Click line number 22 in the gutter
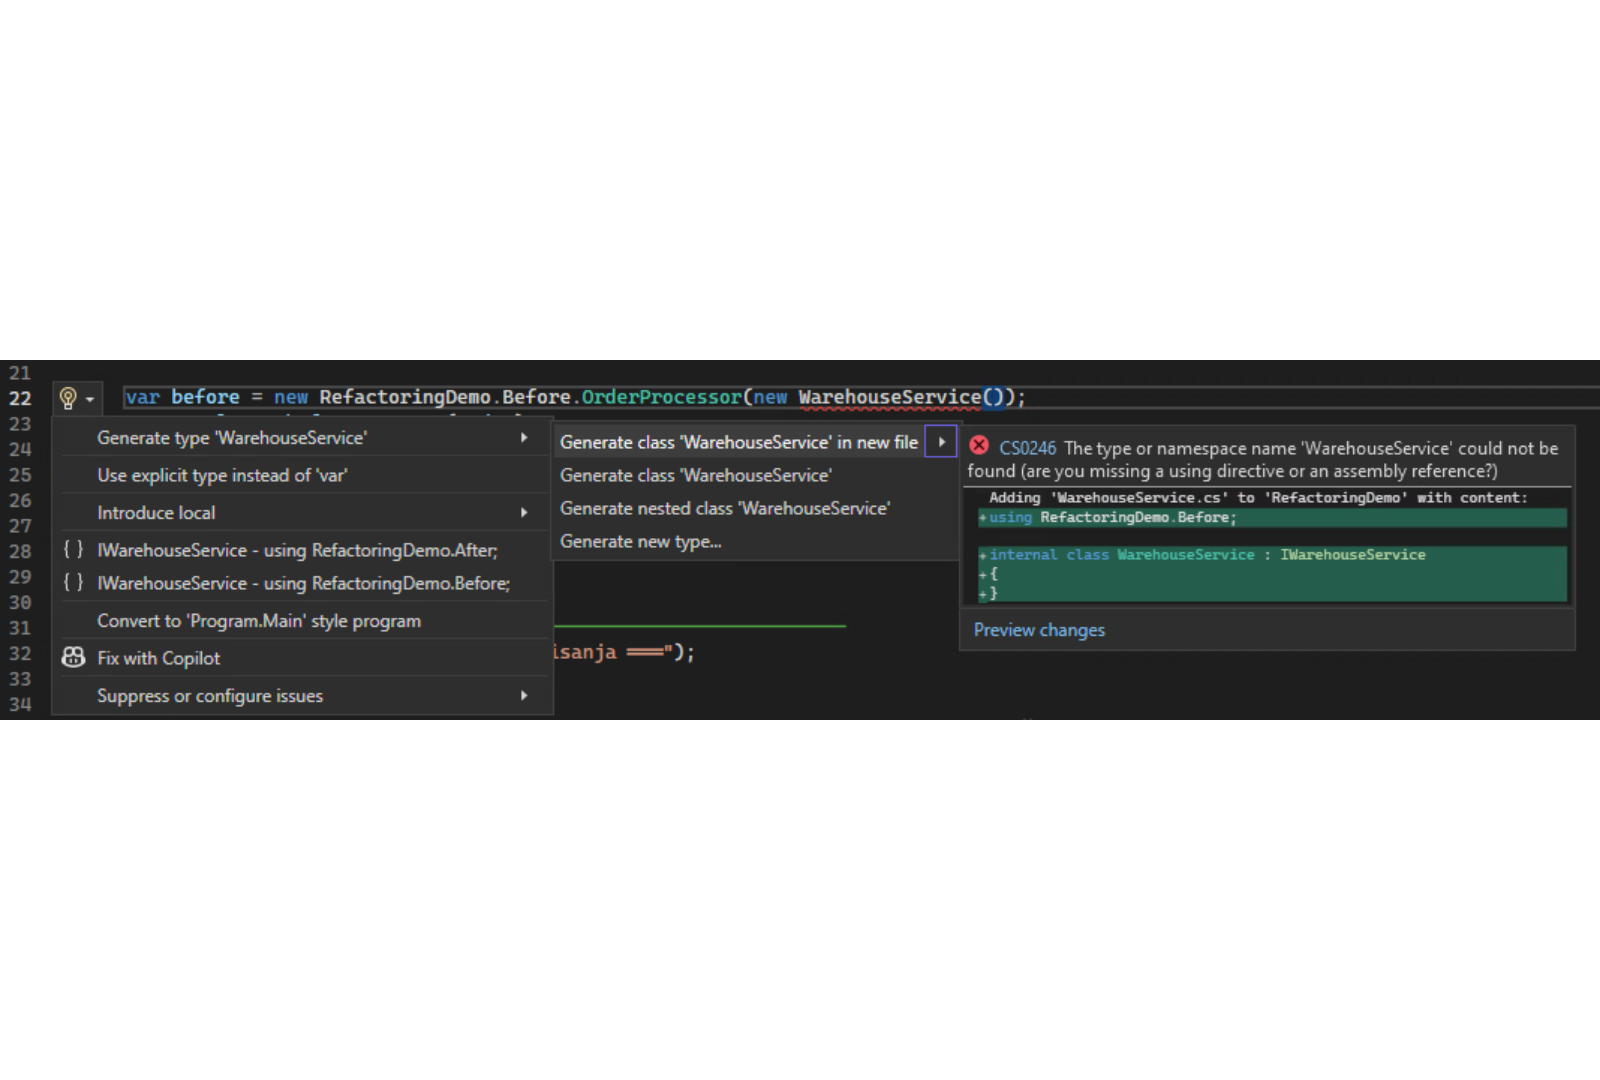 [20, 398]
